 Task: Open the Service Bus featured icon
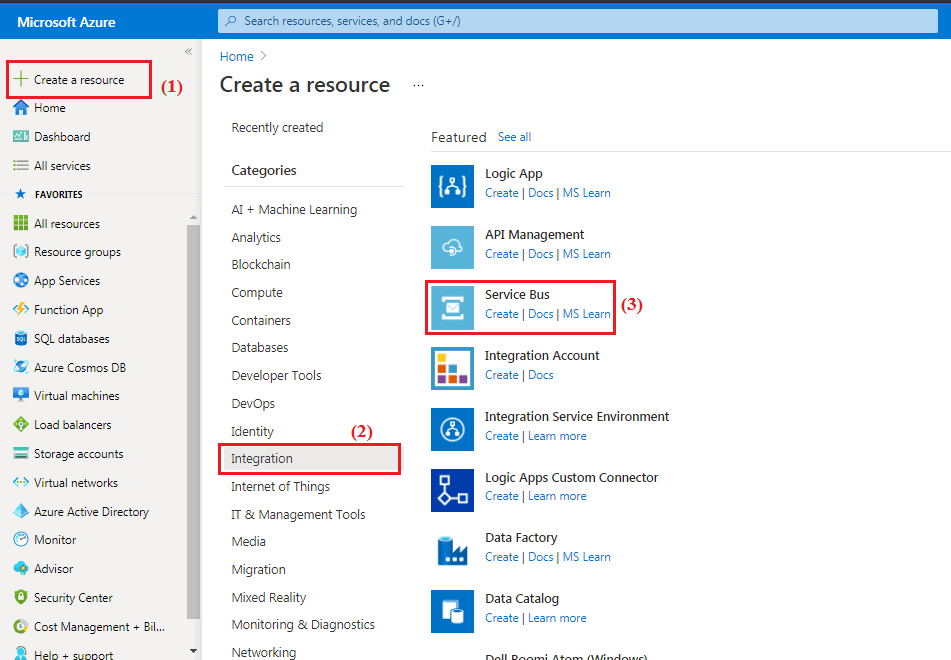(x=452, y=306)
